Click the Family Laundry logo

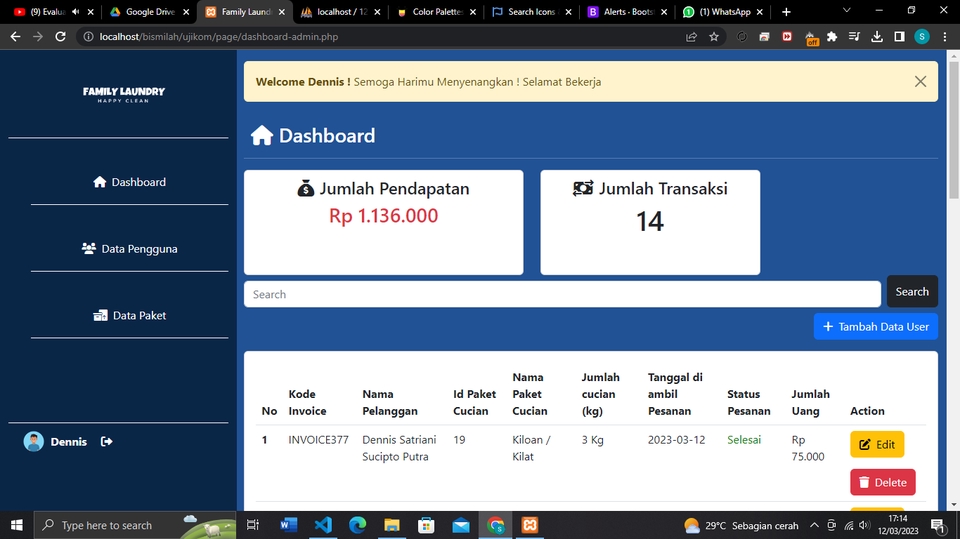[124, 94]
